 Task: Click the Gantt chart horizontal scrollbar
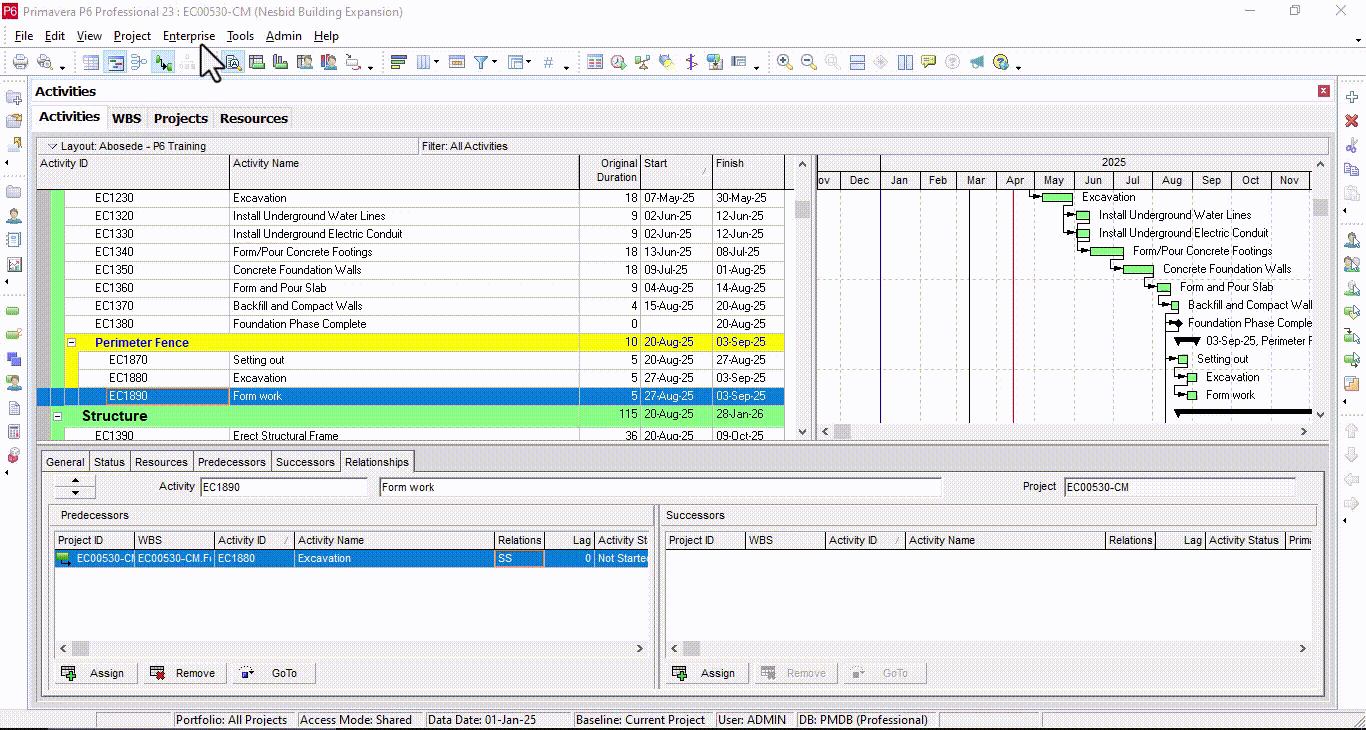coord(1064,432)
